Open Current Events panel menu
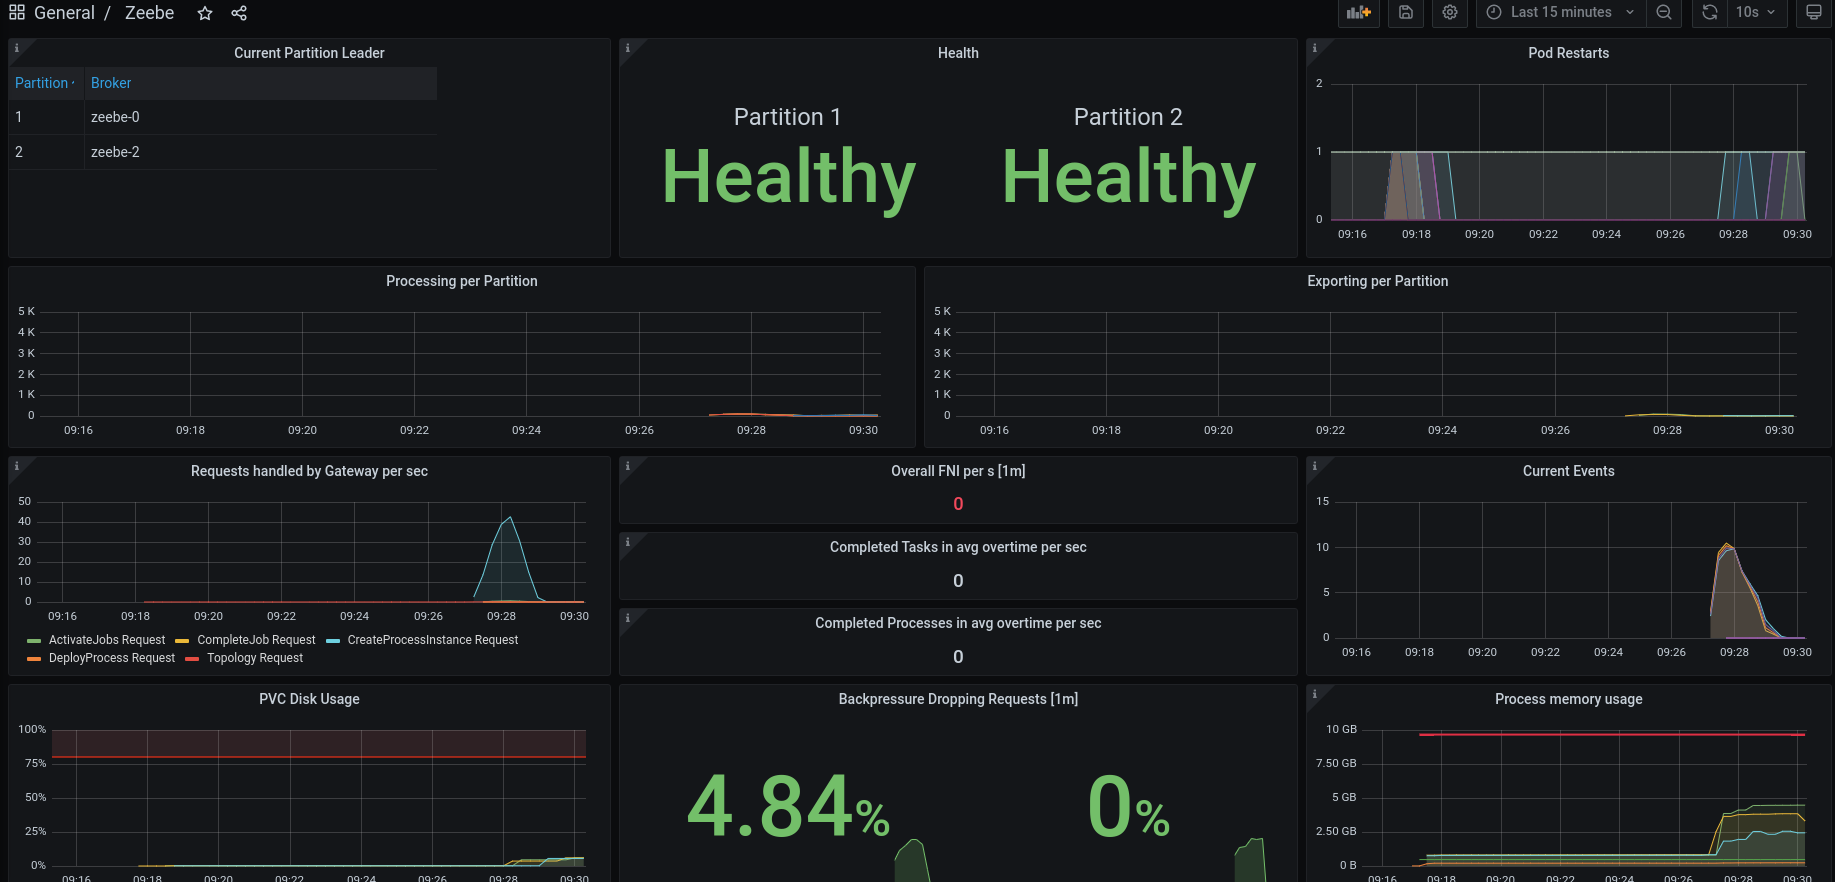 [1568, 471]
